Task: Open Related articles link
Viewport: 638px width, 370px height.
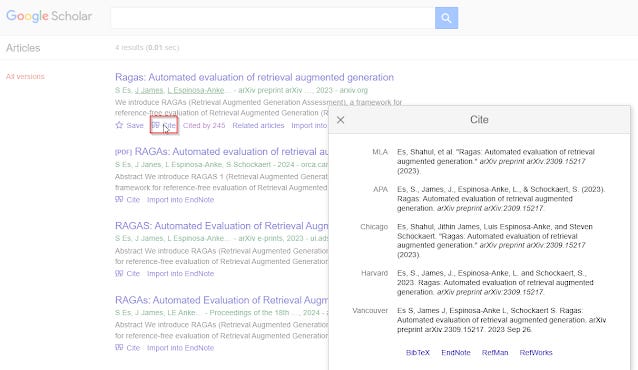Action: pyautogui.click(x=258, y=125)
